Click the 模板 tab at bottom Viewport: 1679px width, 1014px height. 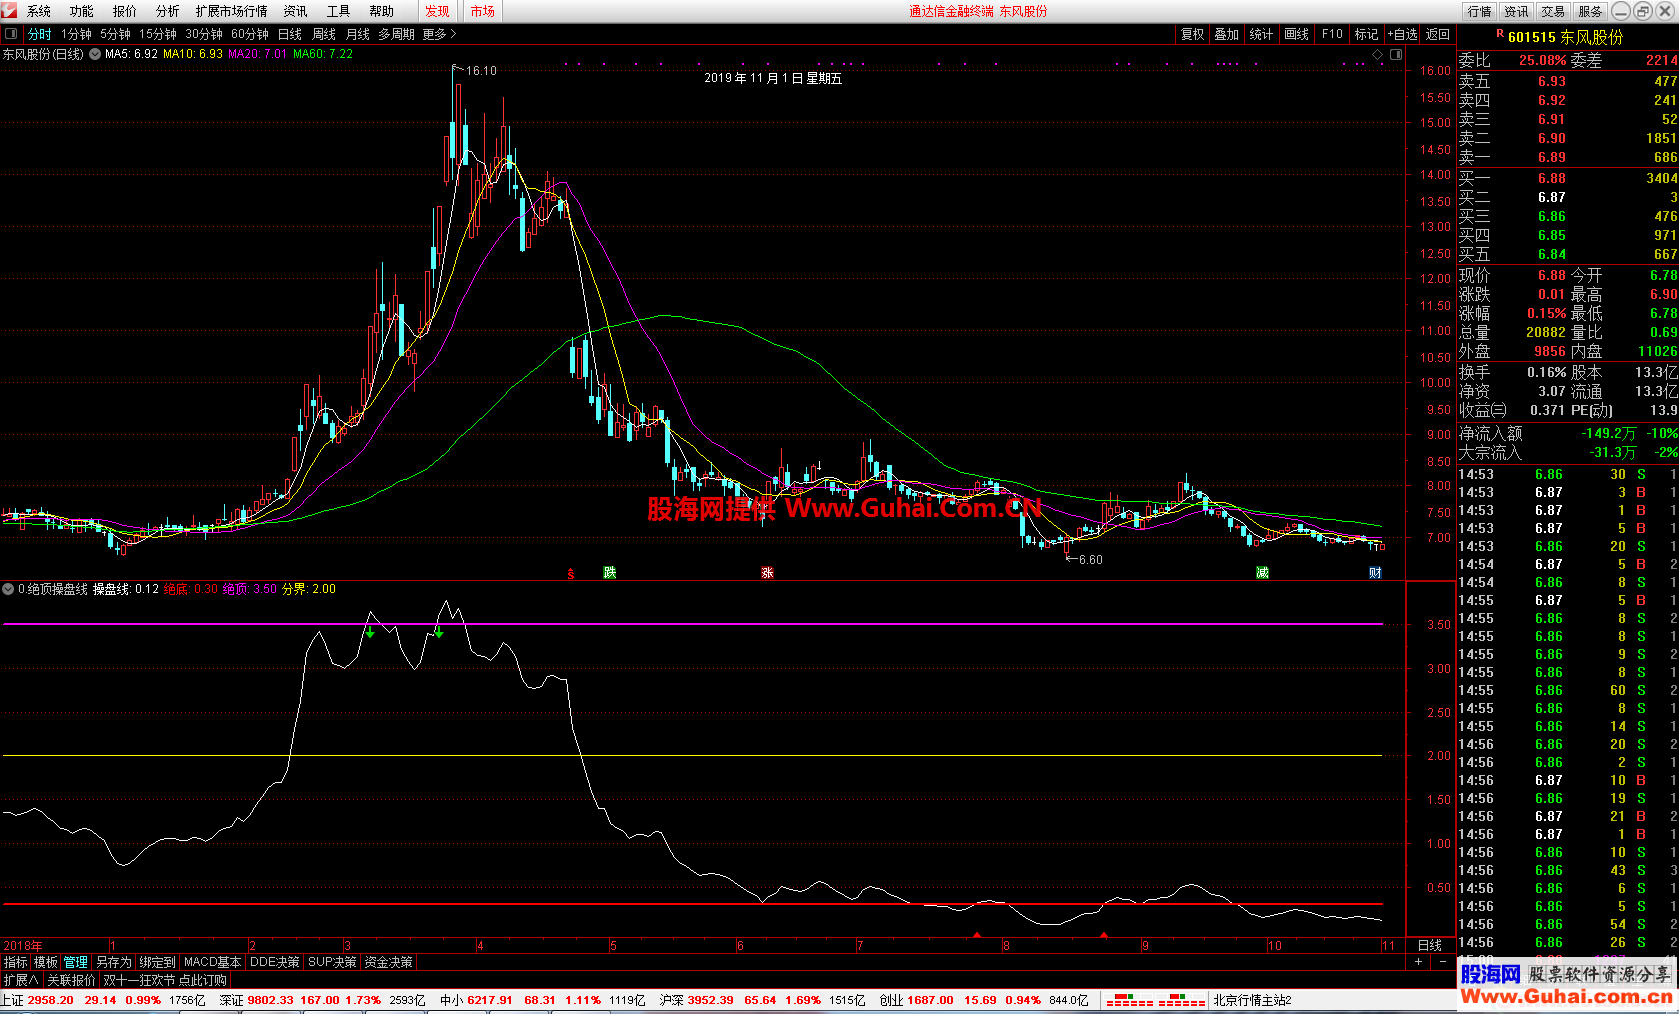(x=46, y=962)
